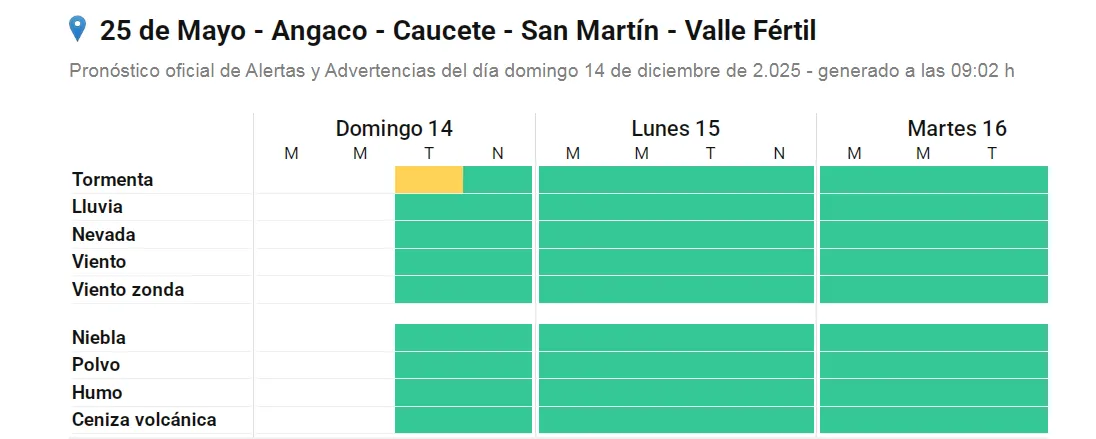This screenshot has height=439, width=1096.
Task: Click green Viento zonda bar under Martes 16
Action: pyautogui.click(x=934, y=290)
